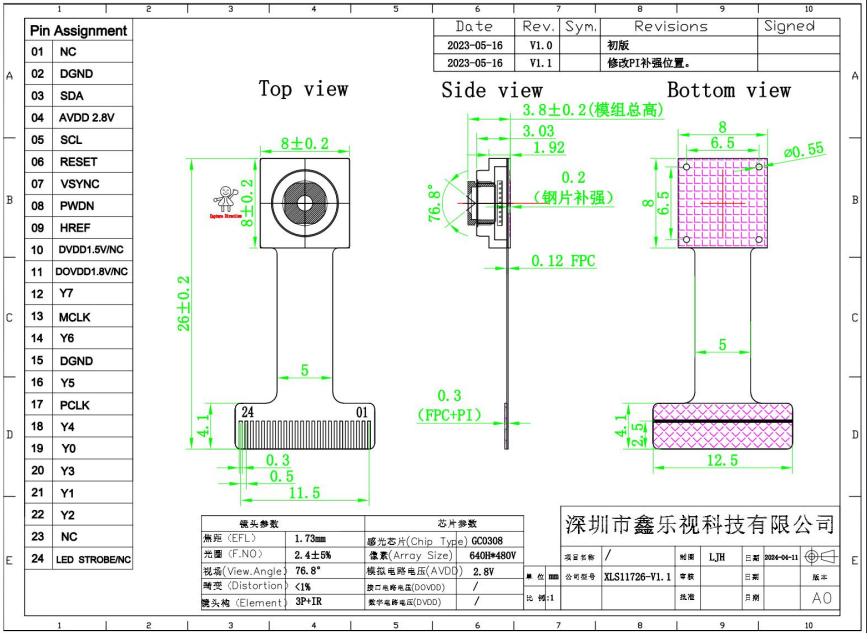Click the 'PCLK' pin label

point(75,405)
